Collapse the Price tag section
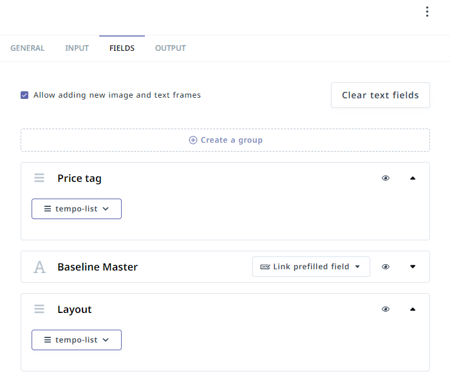This screenshot has height=392, width=450. click(x=413, y=178)
